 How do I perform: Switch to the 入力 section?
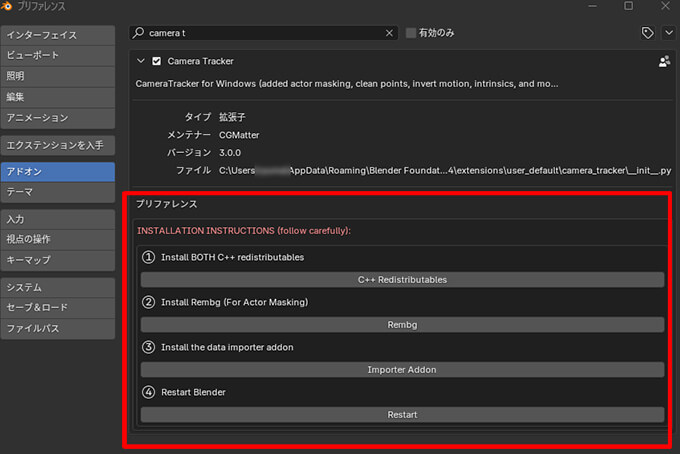click(x=58, y=219)
